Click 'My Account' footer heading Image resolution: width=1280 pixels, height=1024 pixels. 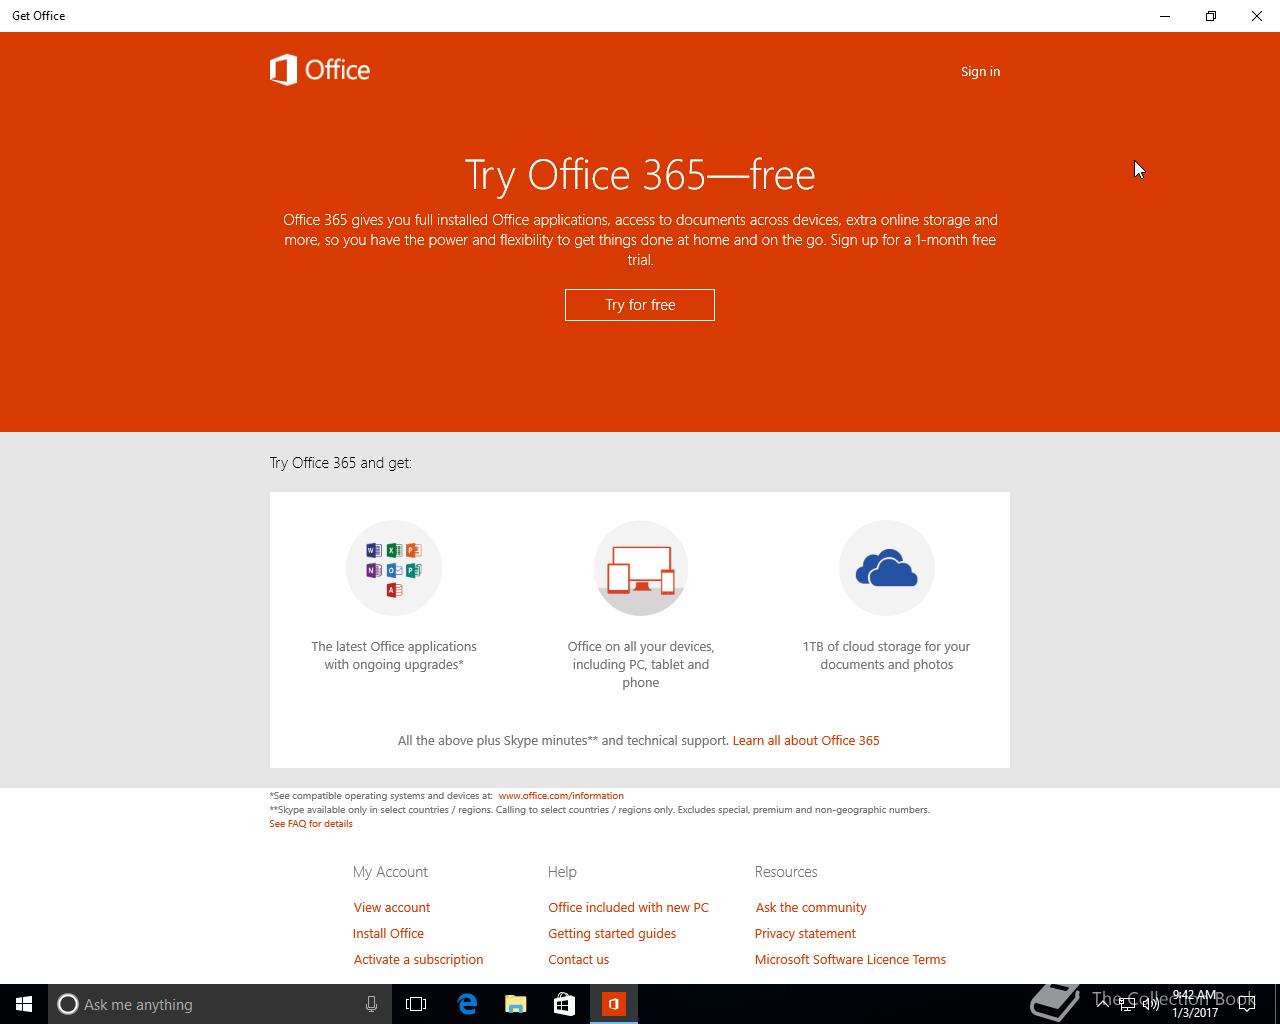[x=390, y=872]
